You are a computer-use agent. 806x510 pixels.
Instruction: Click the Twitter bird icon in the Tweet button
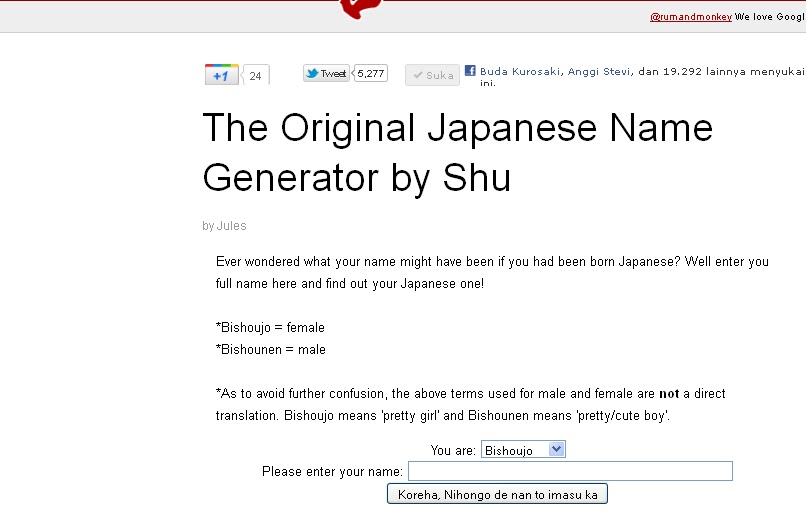tap(312, 73)
